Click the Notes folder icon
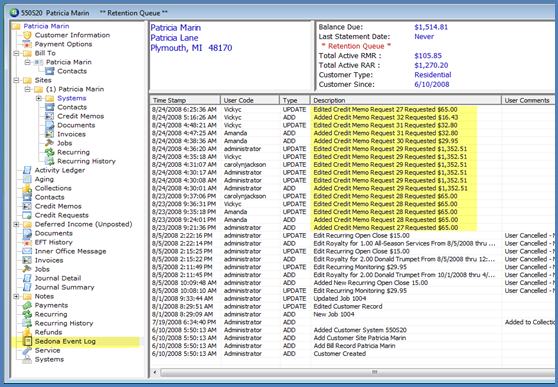This screenshot has height=387, width=558. (27, 297)
